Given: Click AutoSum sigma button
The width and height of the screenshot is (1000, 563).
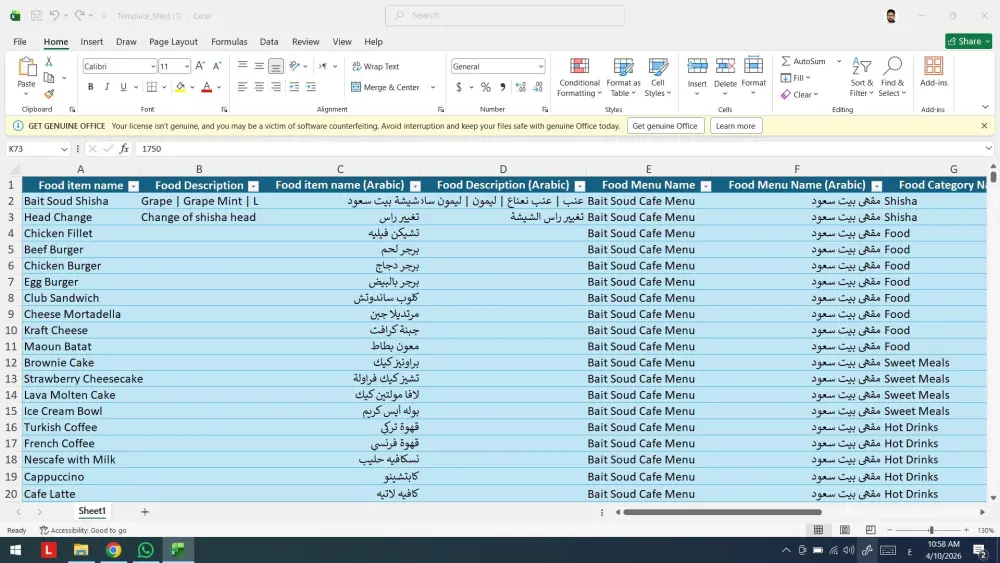Looking at the screenshot, I should pyautogui.click(x=803, y=61).
